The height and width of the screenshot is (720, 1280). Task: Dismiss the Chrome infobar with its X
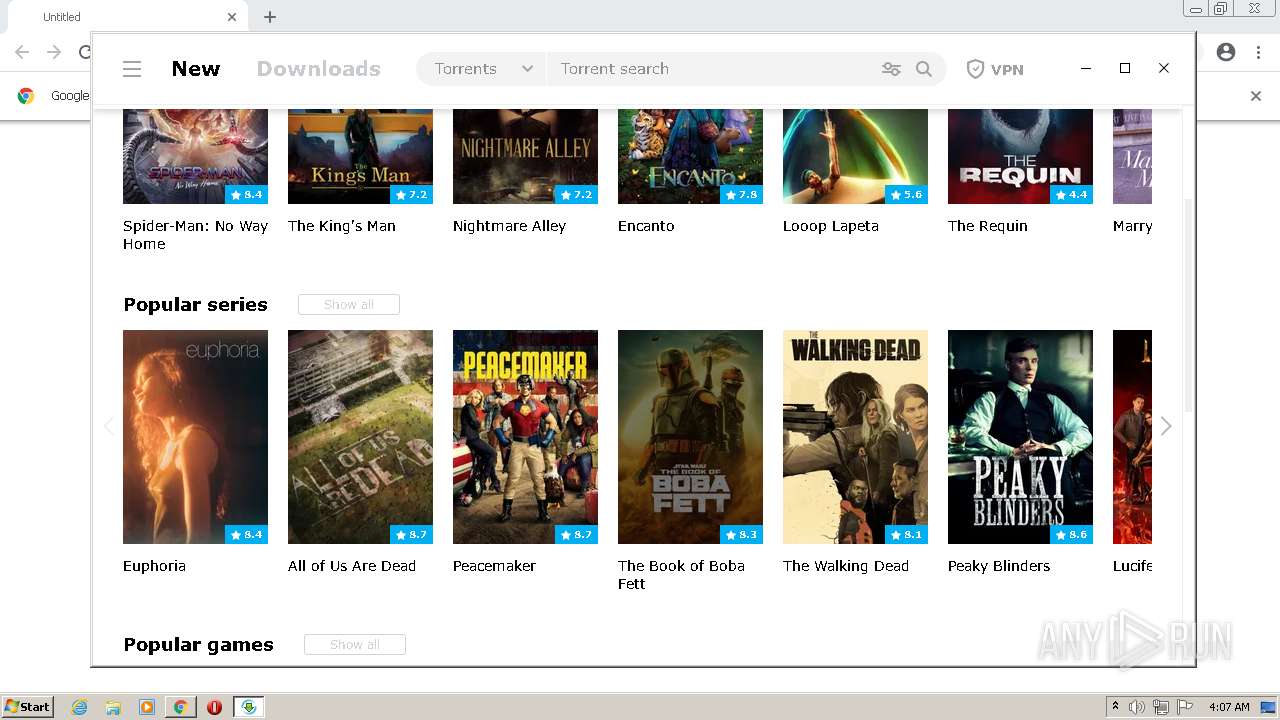(x=1256, y=96)
